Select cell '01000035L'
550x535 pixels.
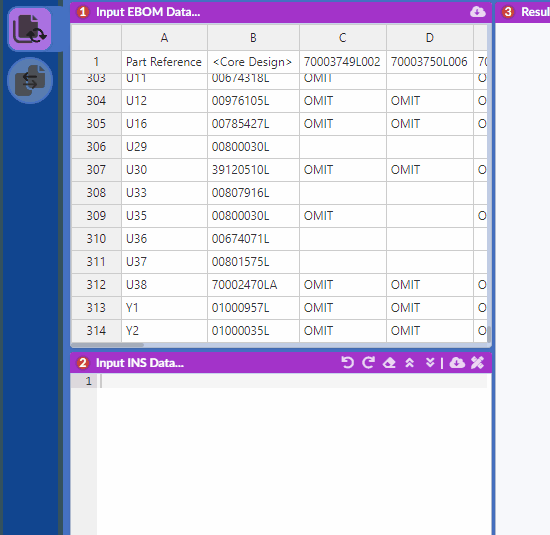(x=253, y=331)
